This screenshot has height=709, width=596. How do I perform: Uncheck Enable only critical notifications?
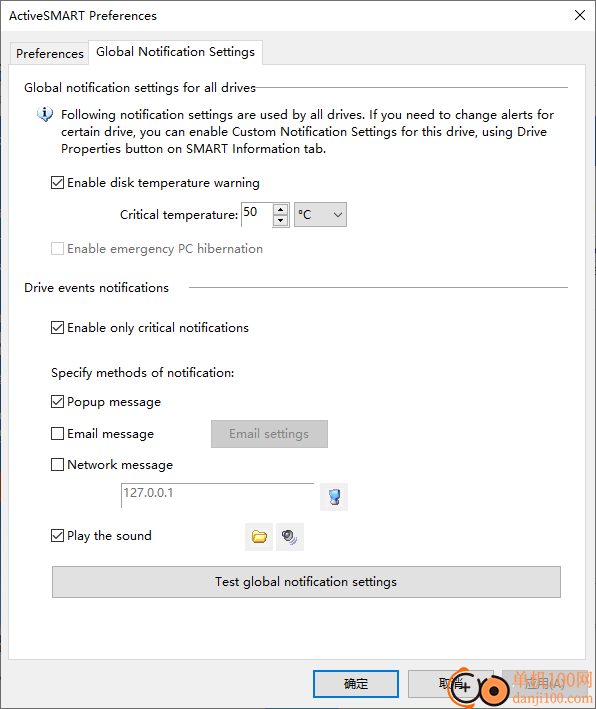click(57, 327)
